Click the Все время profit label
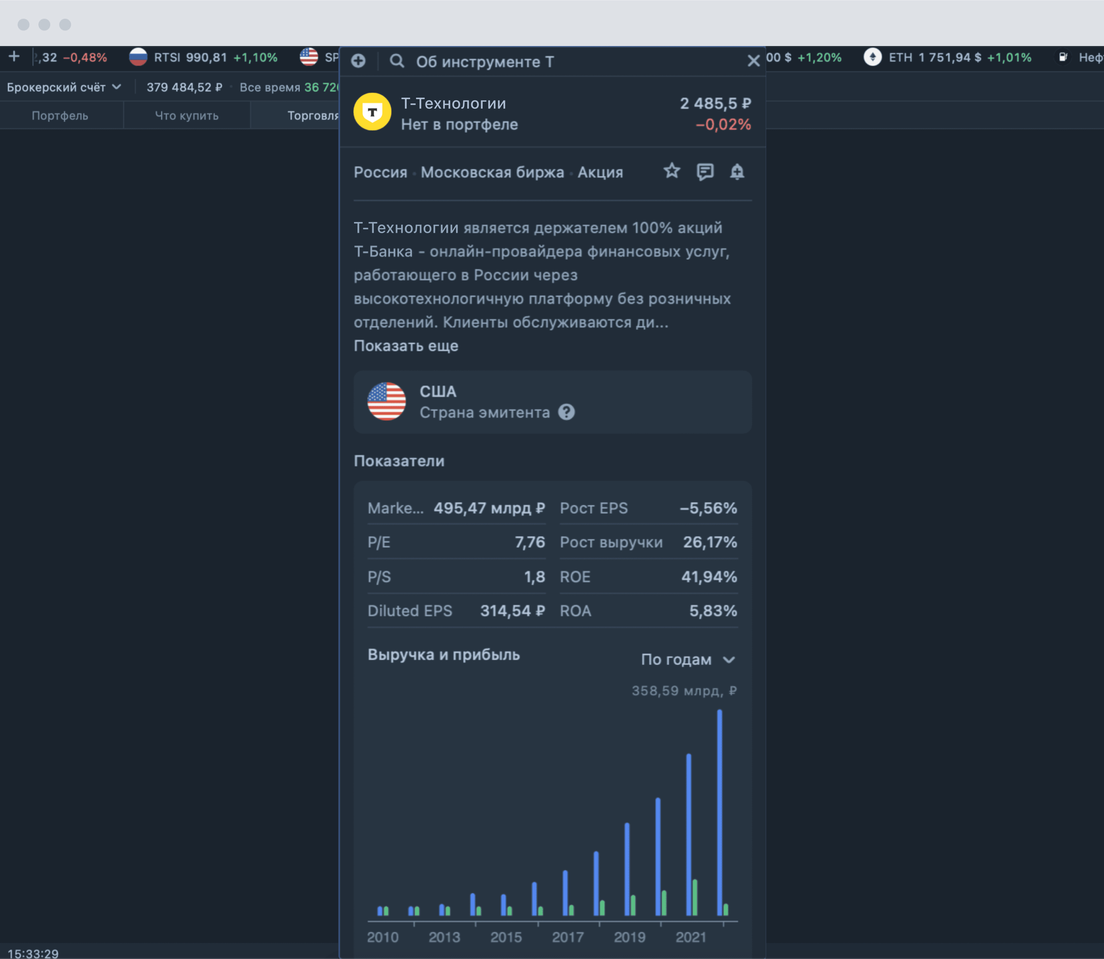 (x=270, y=87)
